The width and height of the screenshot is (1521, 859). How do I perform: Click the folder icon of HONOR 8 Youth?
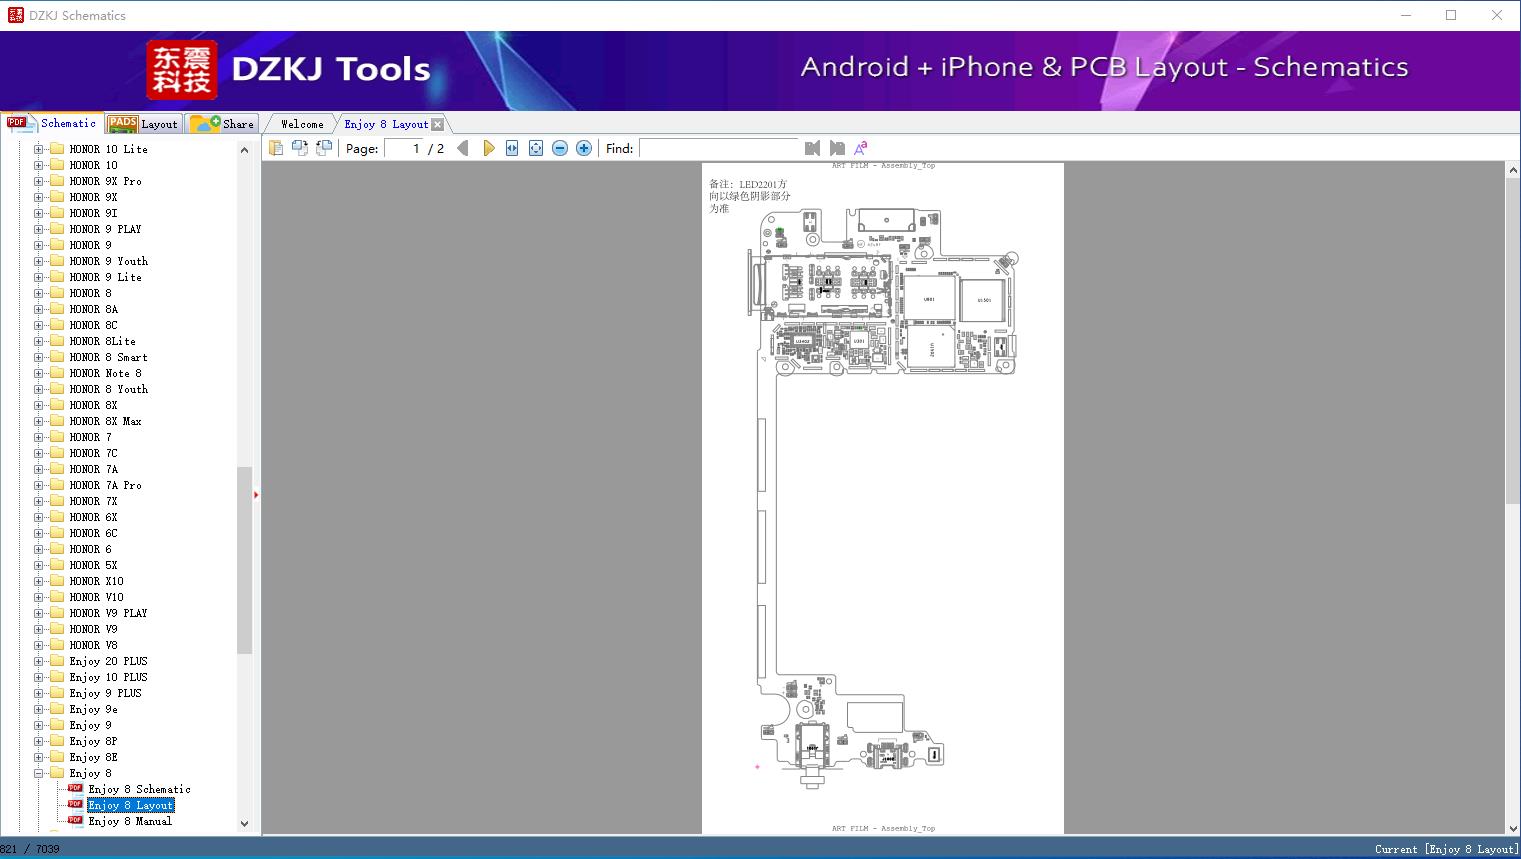tap(57, 389)
